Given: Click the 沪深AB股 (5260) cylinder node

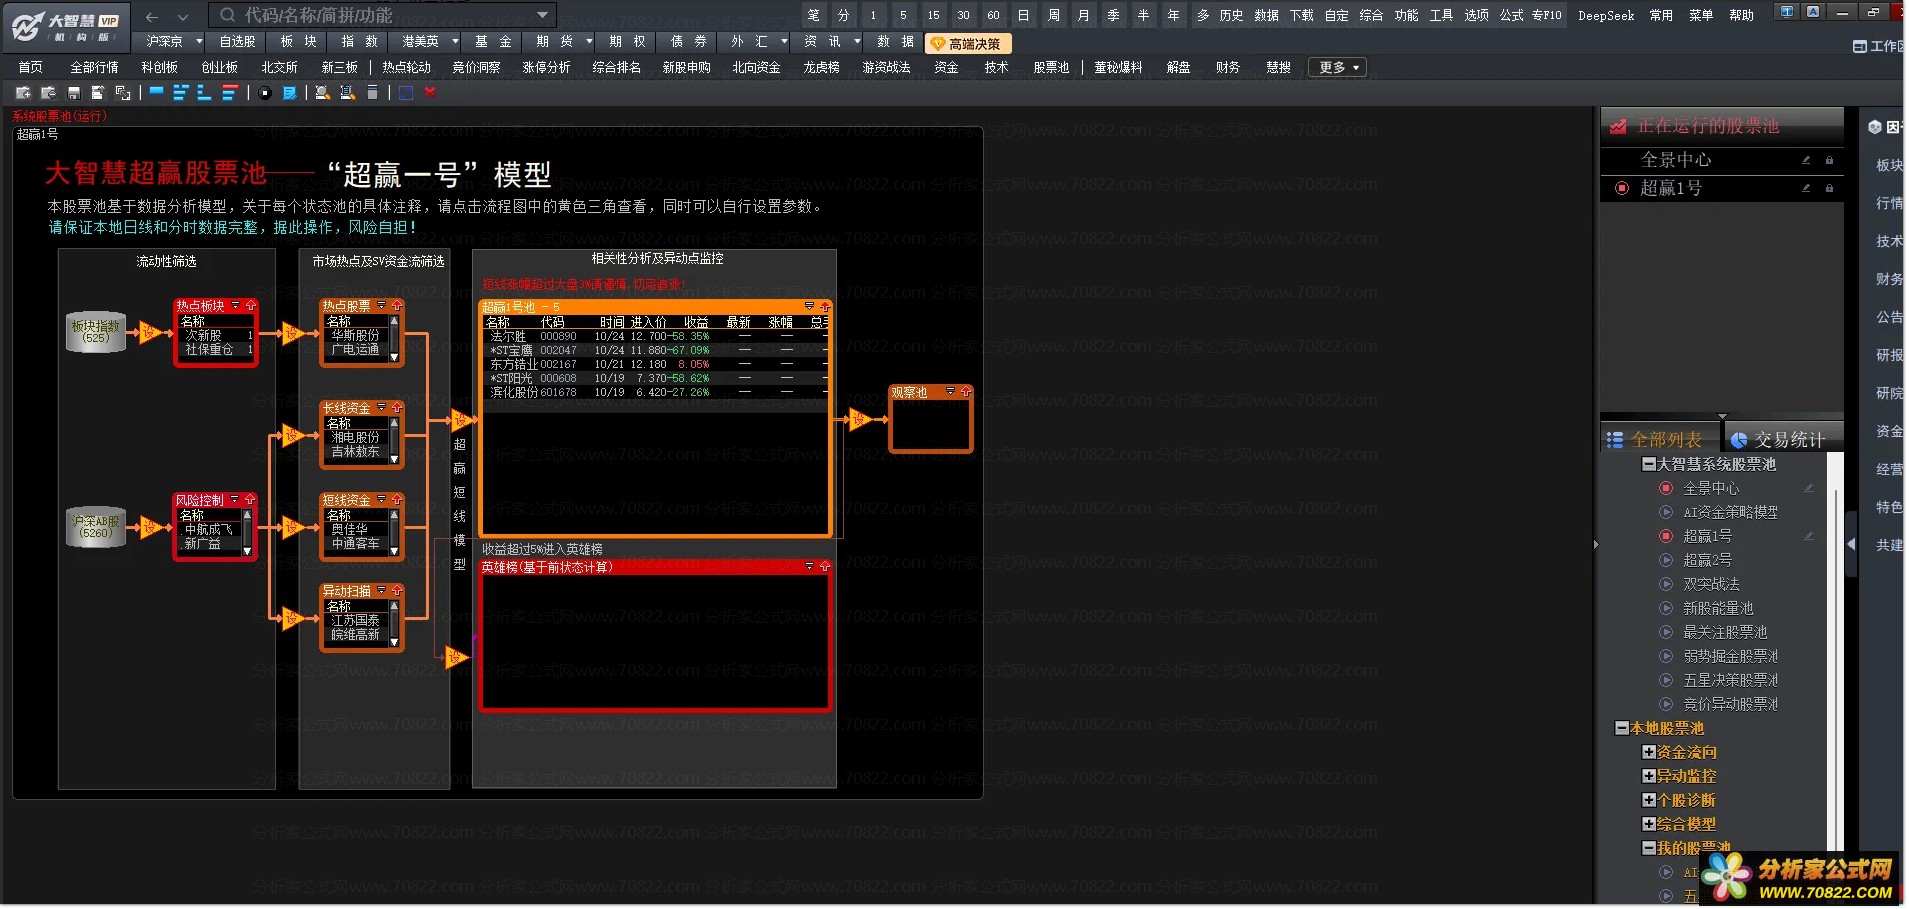Looking at the screenshot, I should tap(96, 527).
